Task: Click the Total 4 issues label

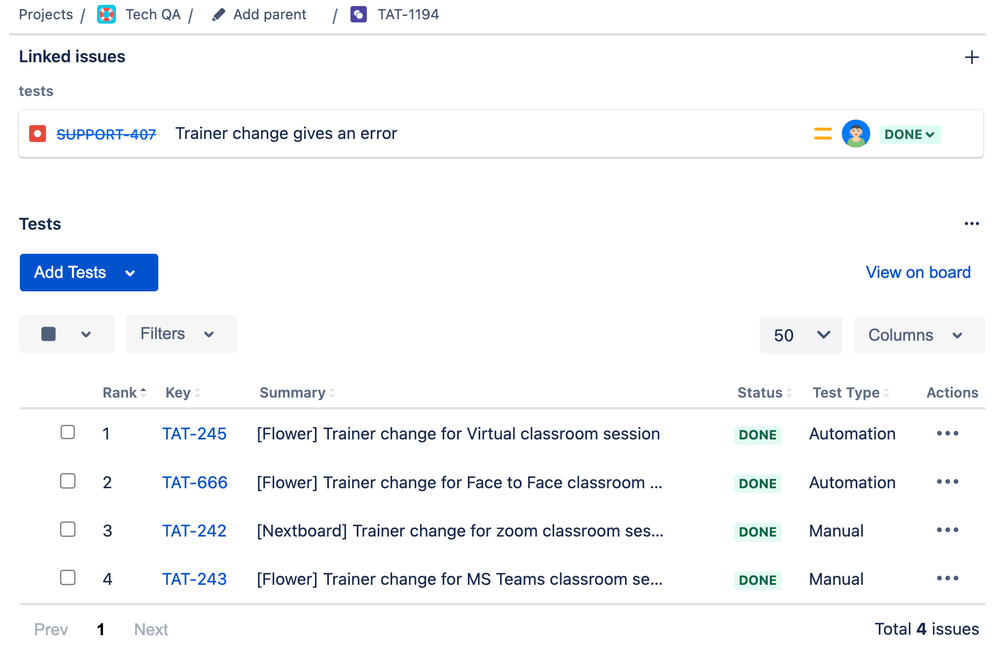Action: tap(926, 629)
